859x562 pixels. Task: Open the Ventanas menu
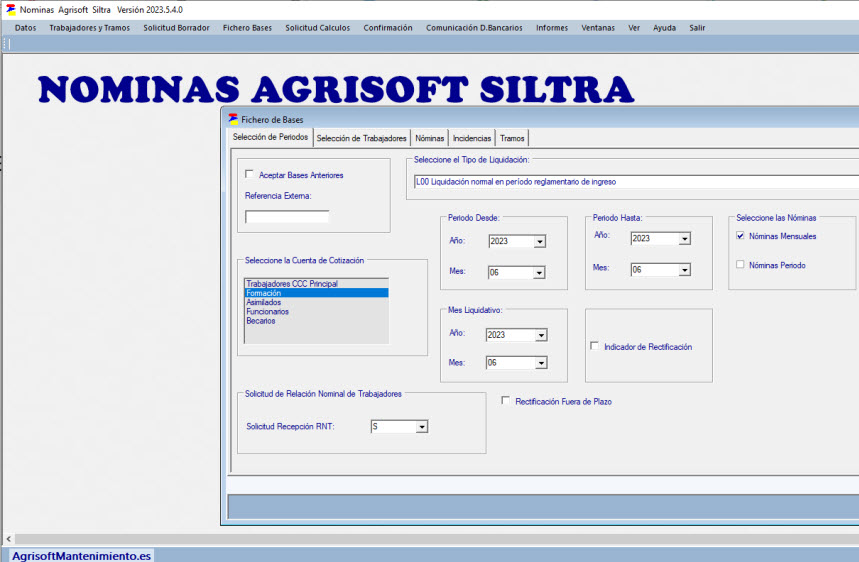tap(598, 28)
